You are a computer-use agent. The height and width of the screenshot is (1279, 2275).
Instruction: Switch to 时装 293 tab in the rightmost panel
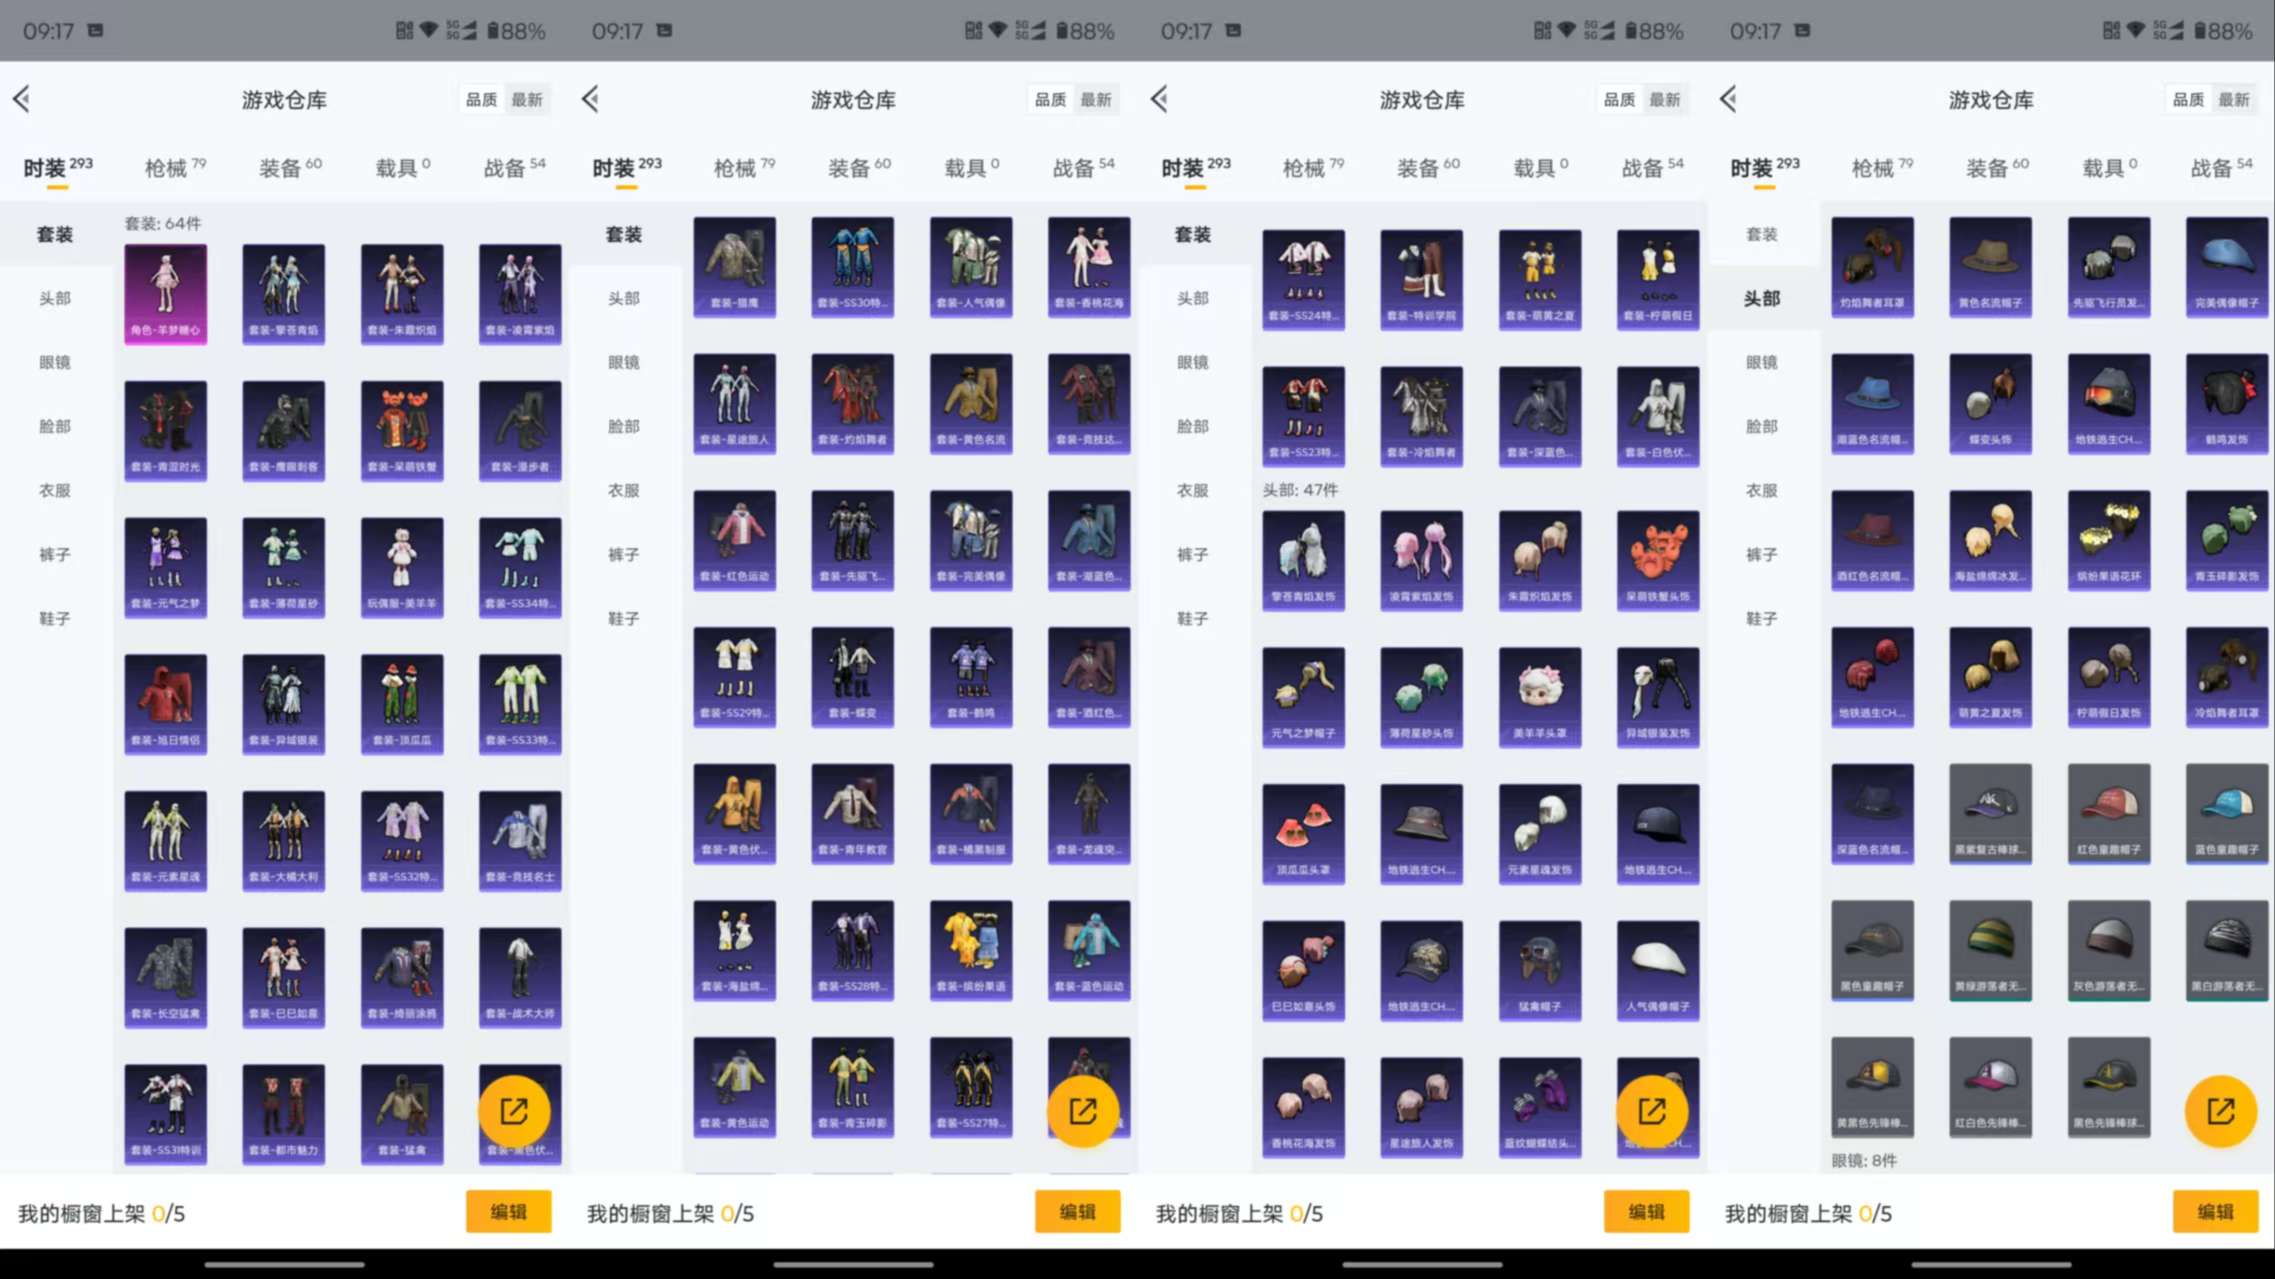click(1765, 167)
